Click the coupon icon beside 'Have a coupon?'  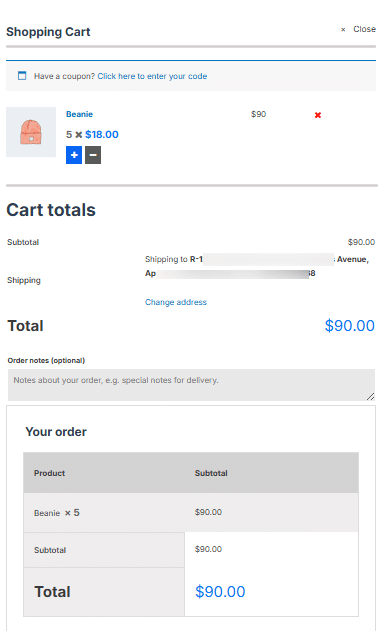(x=22, y=76)
